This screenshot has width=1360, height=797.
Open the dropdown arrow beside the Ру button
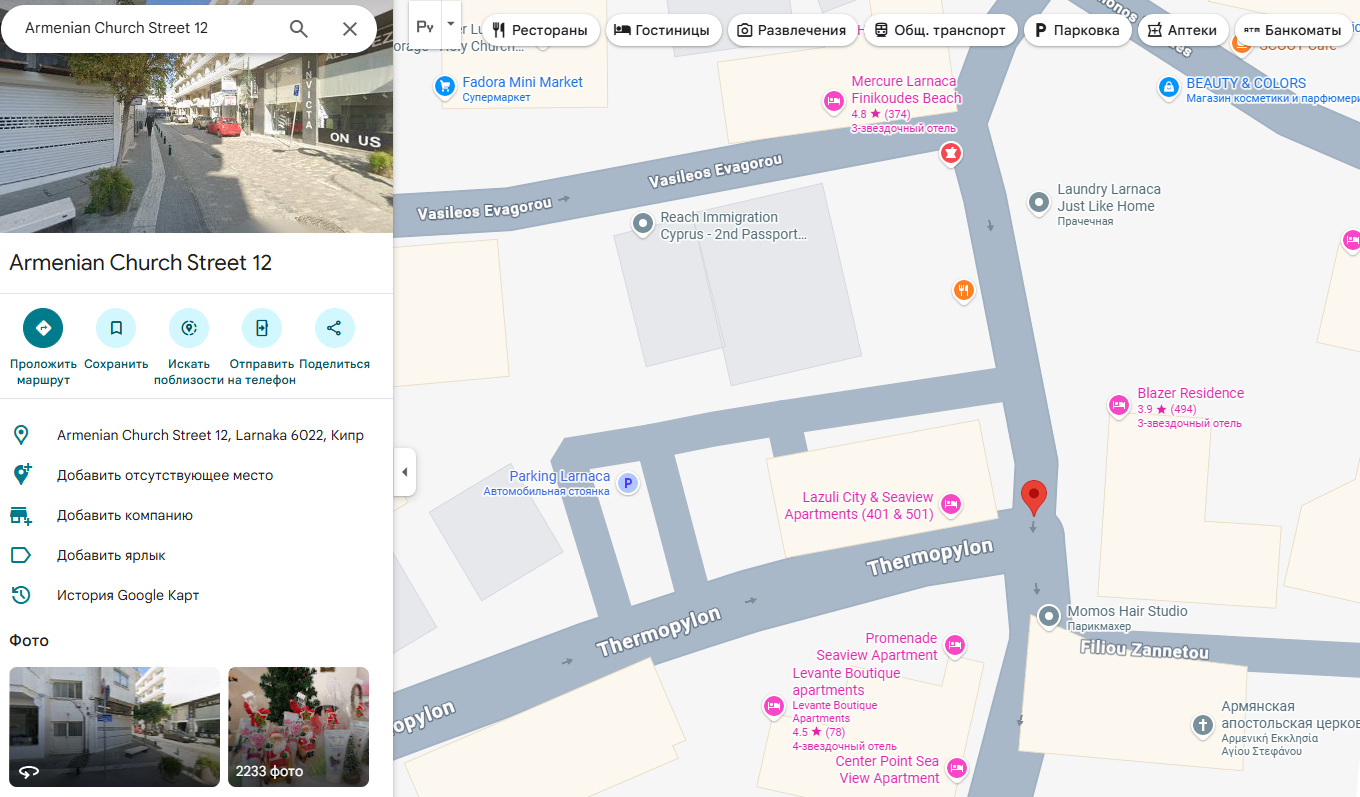point(451,22)
